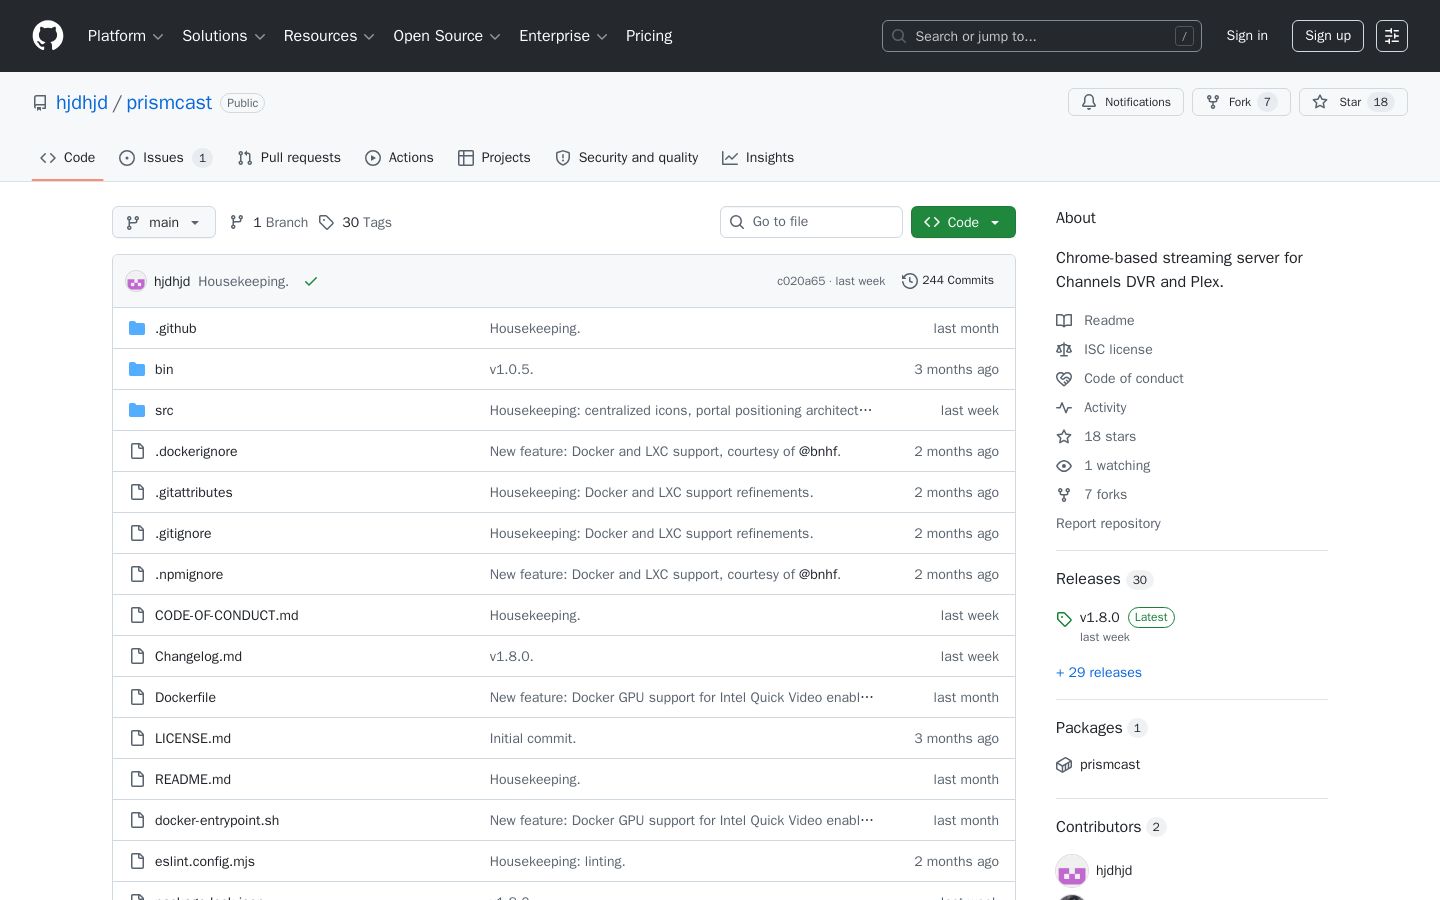
Task: Open the Security and quality tab
Action: (626, 158)
